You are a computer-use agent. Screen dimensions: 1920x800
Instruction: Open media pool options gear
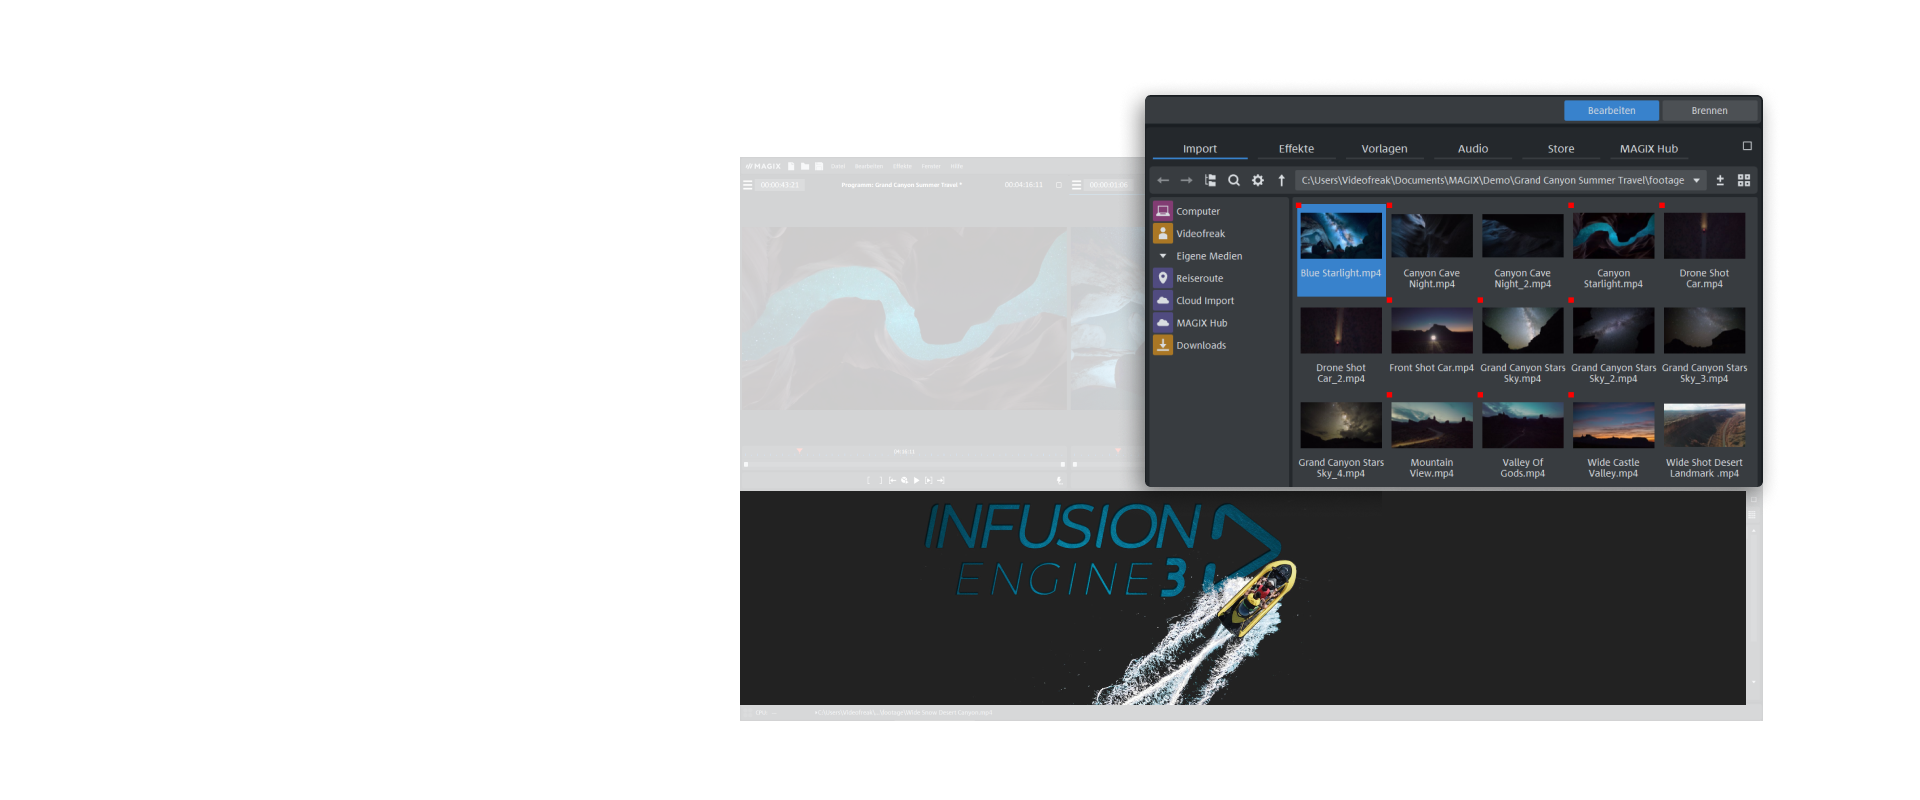(x=1258, y=181)
